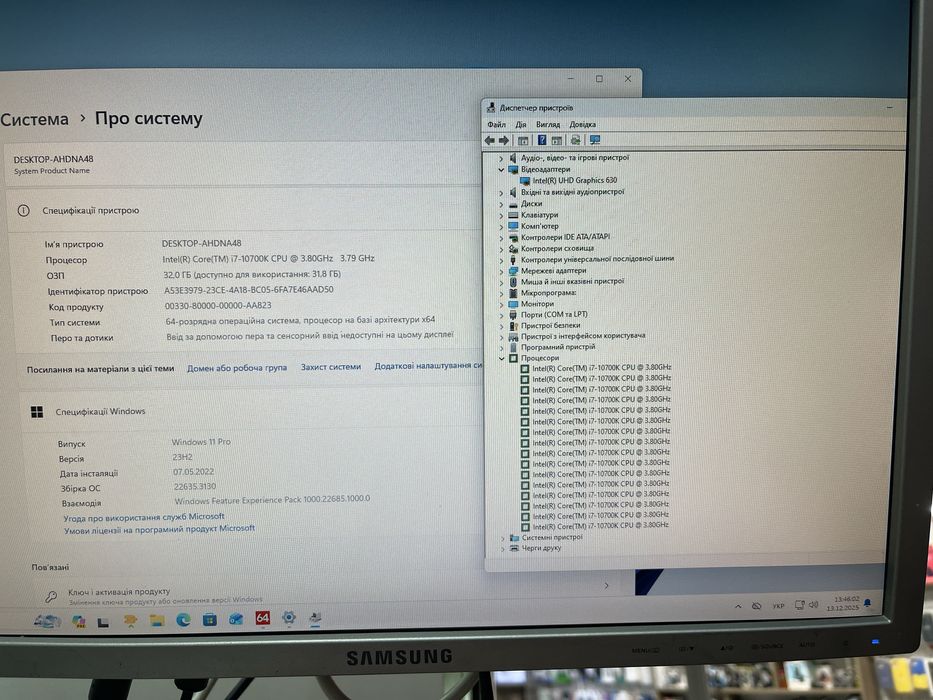Open the Довідка menu
The width and height of the screenshot is (933, 700).
pyautogui.click(x=582, y=124)
